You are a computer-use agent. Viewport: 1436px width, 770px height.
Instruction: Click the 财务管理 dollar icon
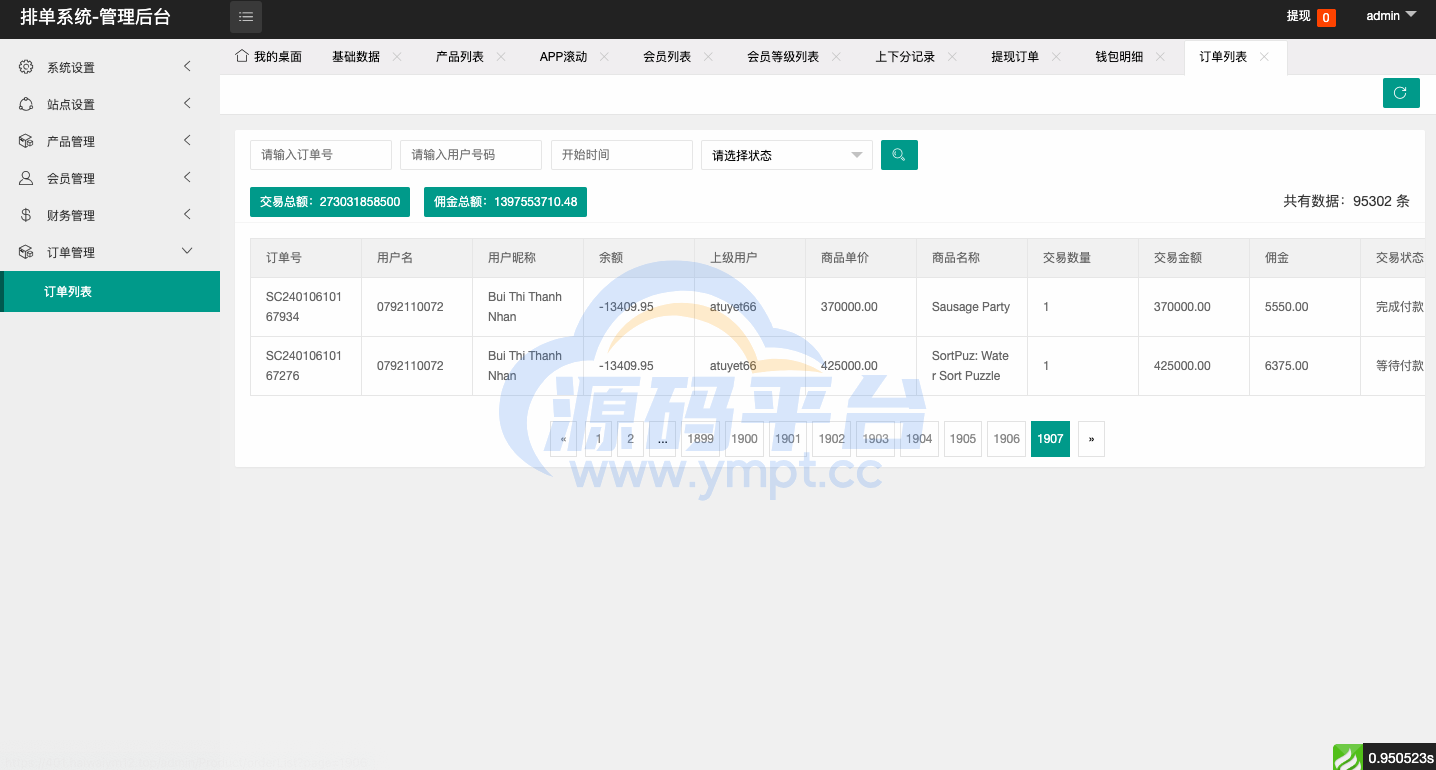pos(26,215)
